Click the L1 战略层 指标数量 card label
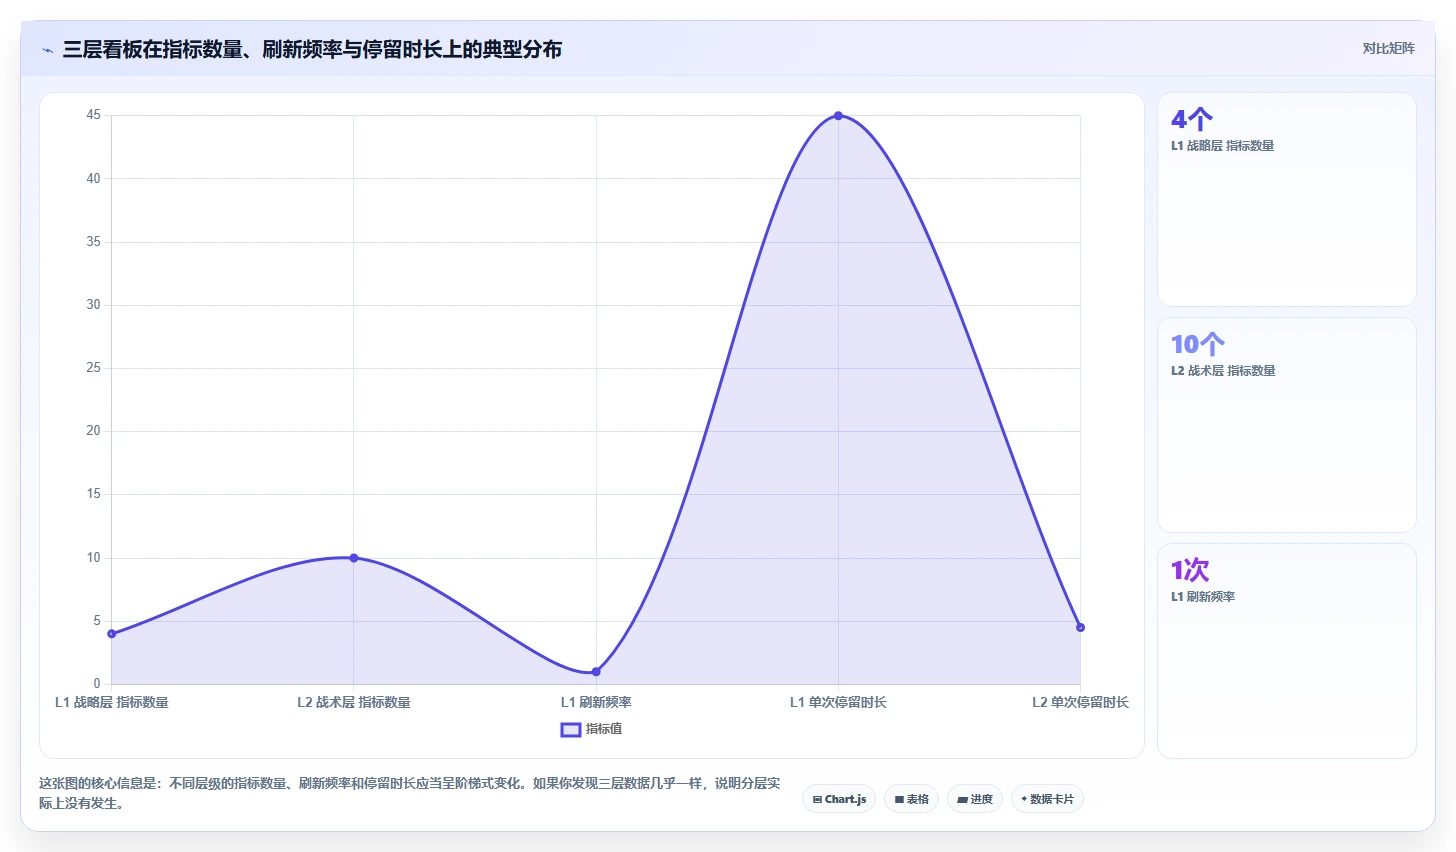Image resolution: width=1456 pixels, height=852 pixels. tap(1222, 146)
